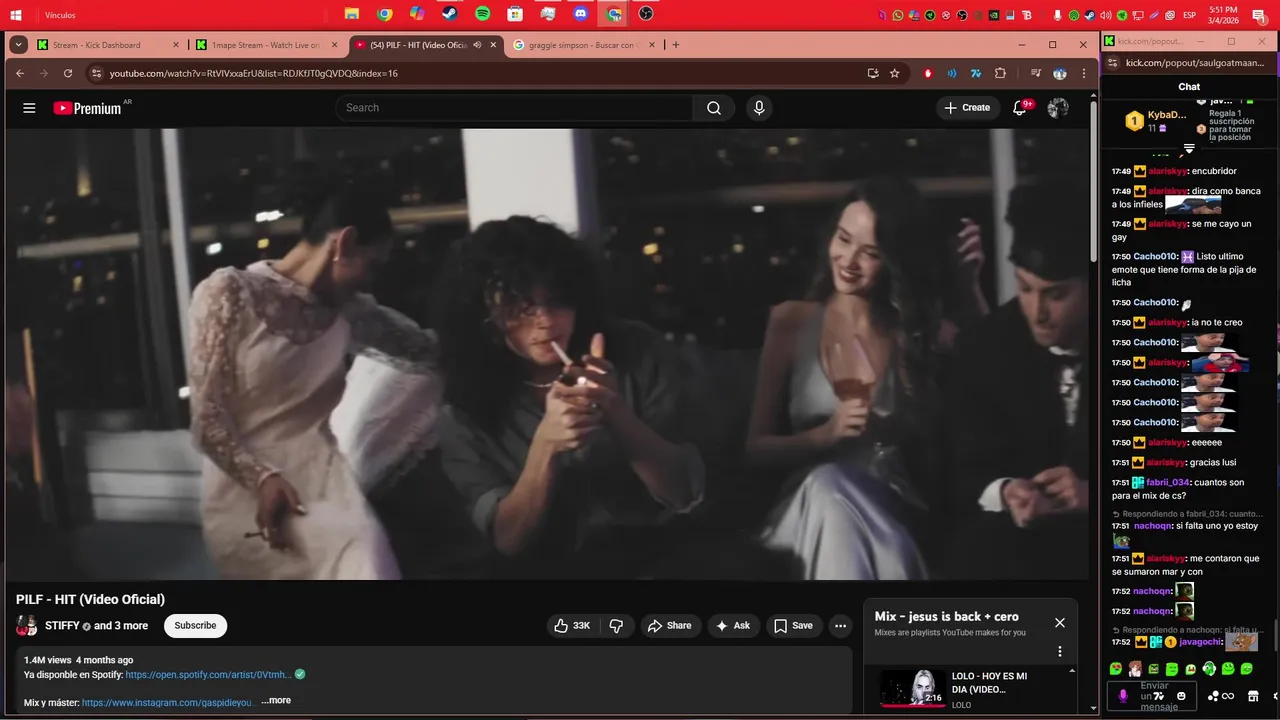Collapse the Mix playlist list arrow
Screen dimensions: 1280x720
pyautogui.click(x=1072, y=671)
